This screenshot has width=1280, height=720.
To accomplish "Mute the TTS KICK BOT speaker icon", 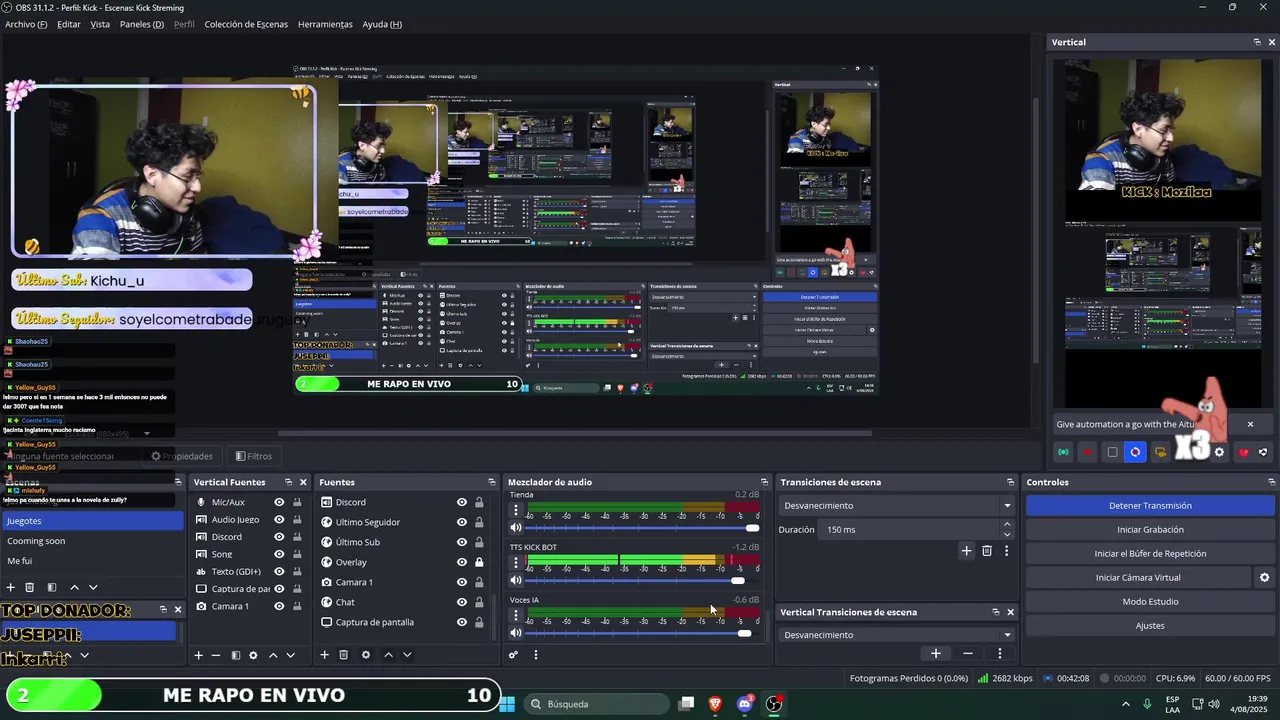I will point(516,580).
